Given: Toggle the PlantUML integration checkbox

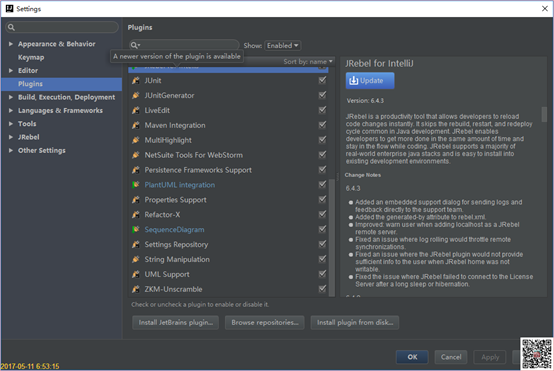Looking at the screenshot, I should coord(322,184).
